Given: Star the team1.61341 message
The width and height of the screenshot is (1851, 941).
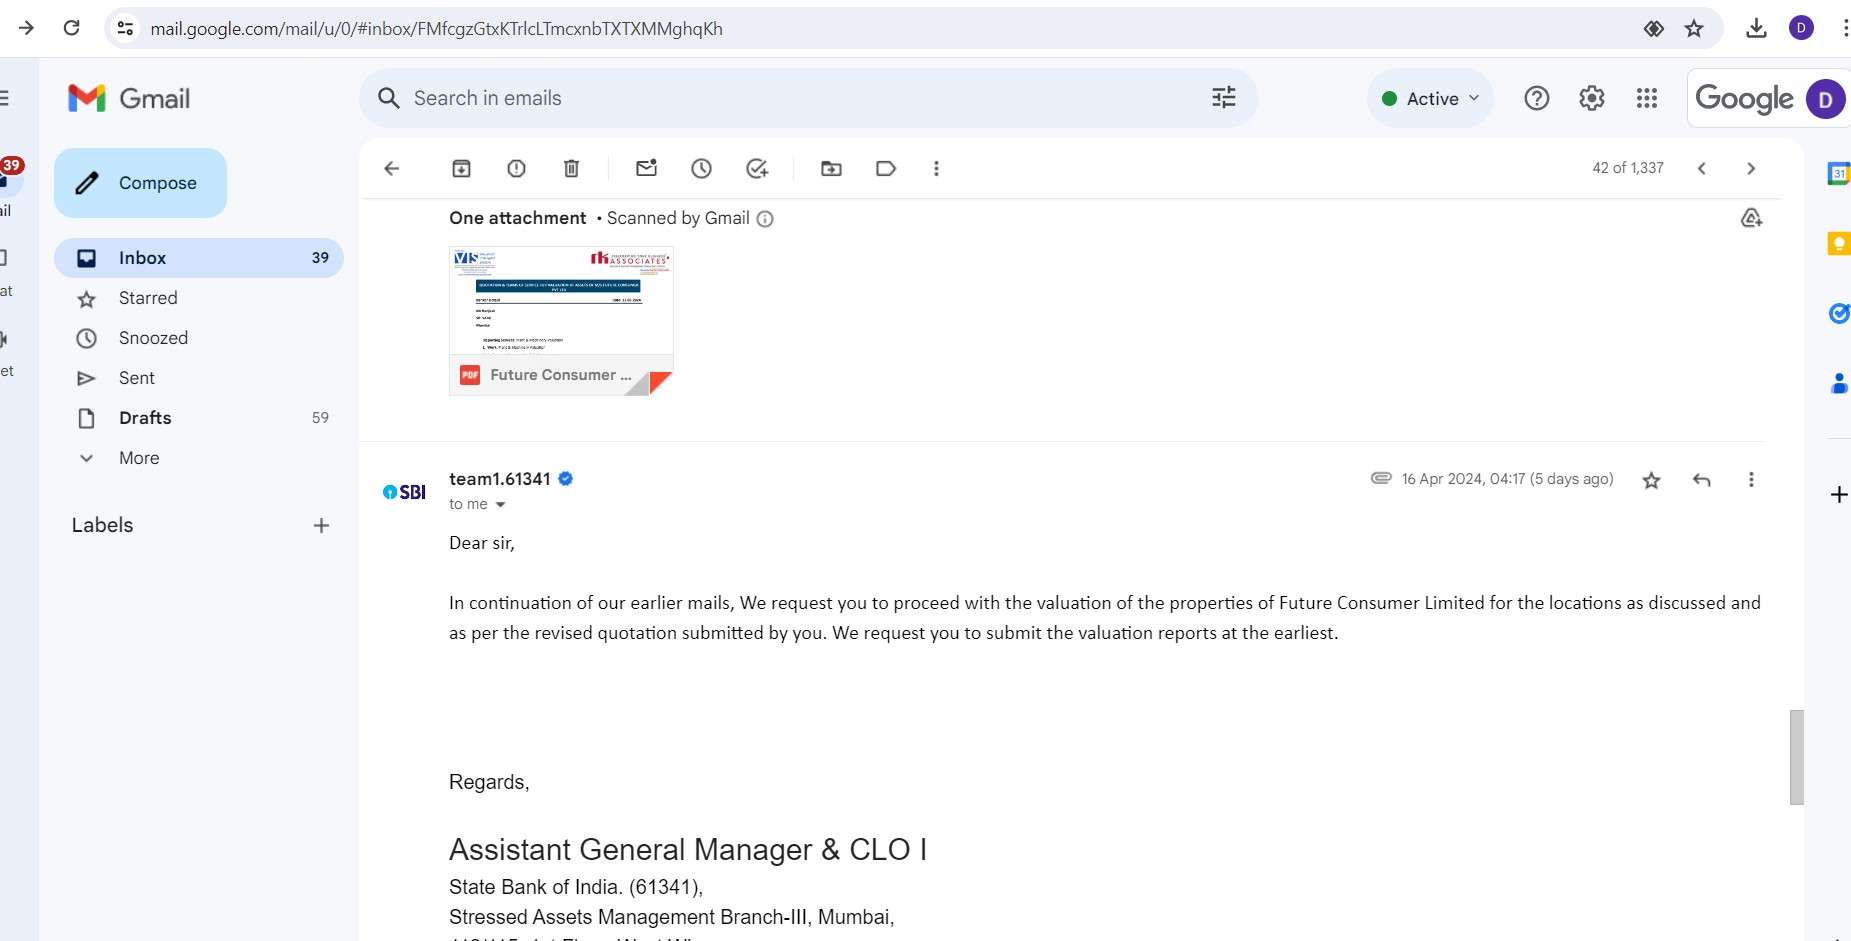Looking at the screenshot, I should pos(1651,480).
